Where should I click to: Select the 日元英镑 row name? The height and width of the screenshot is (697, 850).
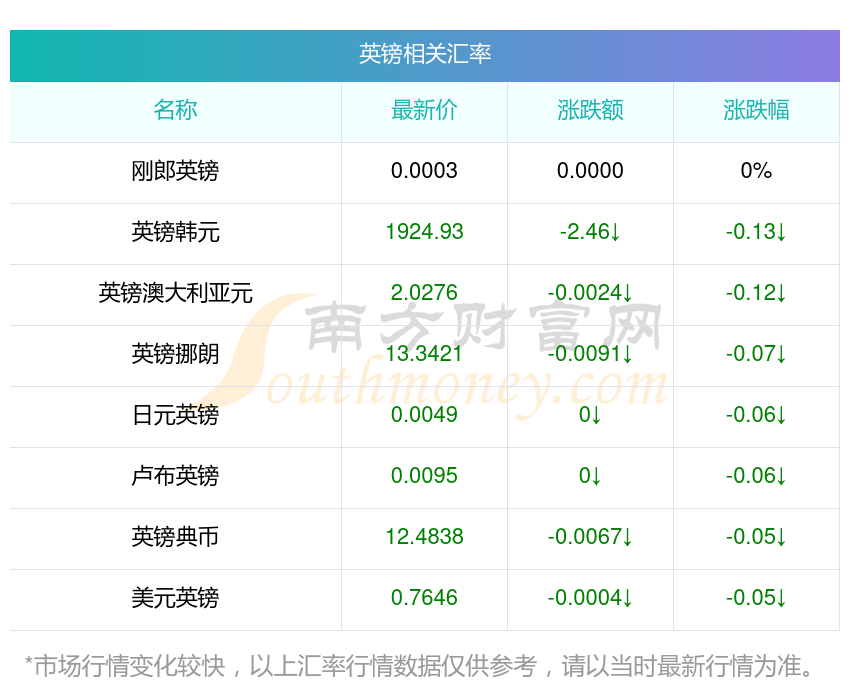coord(175,415)
